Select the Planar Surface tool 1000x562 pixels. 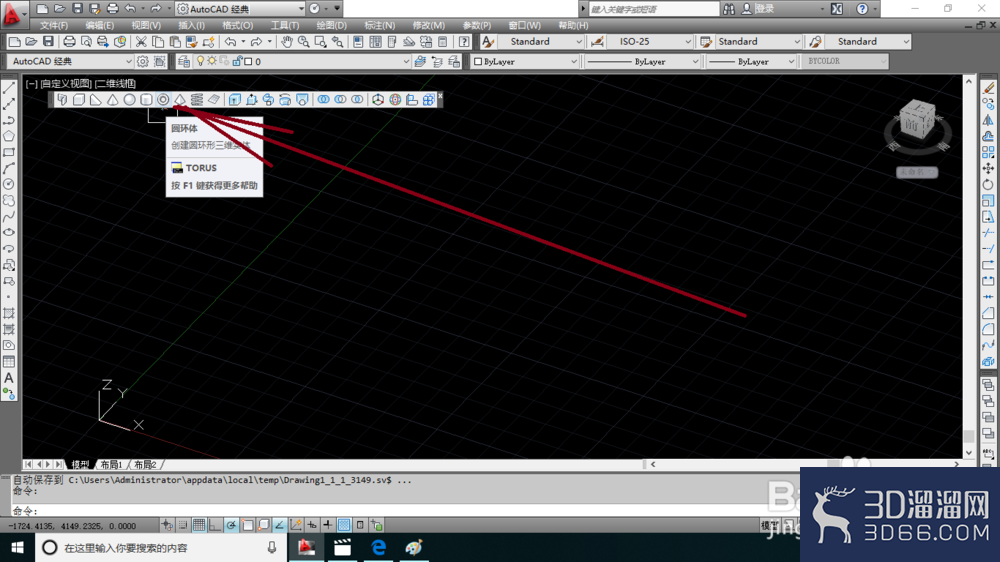click(x=214, y=100)
